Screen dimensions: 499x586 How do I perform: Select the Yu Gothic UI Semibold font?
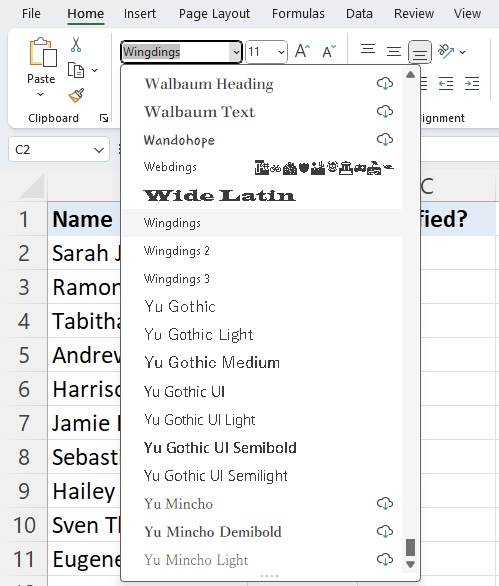[262, 447]
